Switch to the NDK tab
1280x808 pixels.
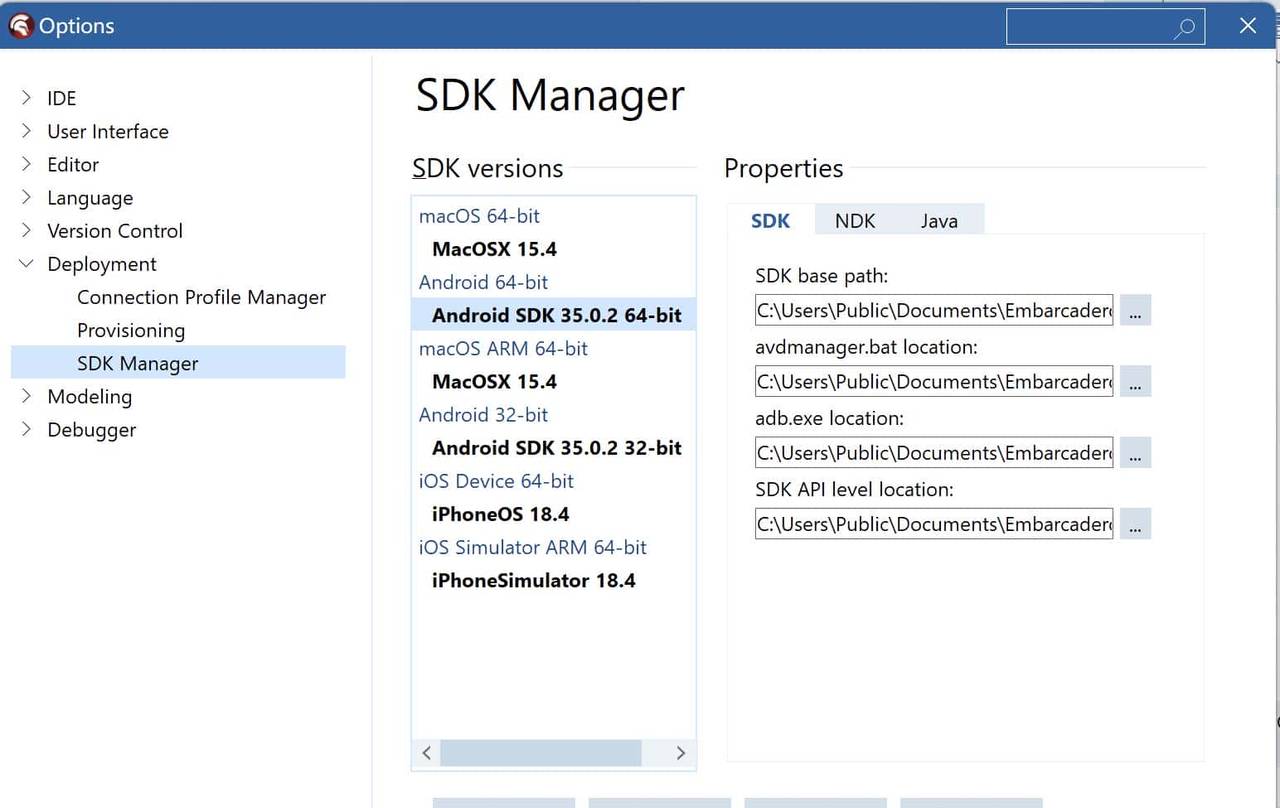pyautogui.click(x=855, y=221)
